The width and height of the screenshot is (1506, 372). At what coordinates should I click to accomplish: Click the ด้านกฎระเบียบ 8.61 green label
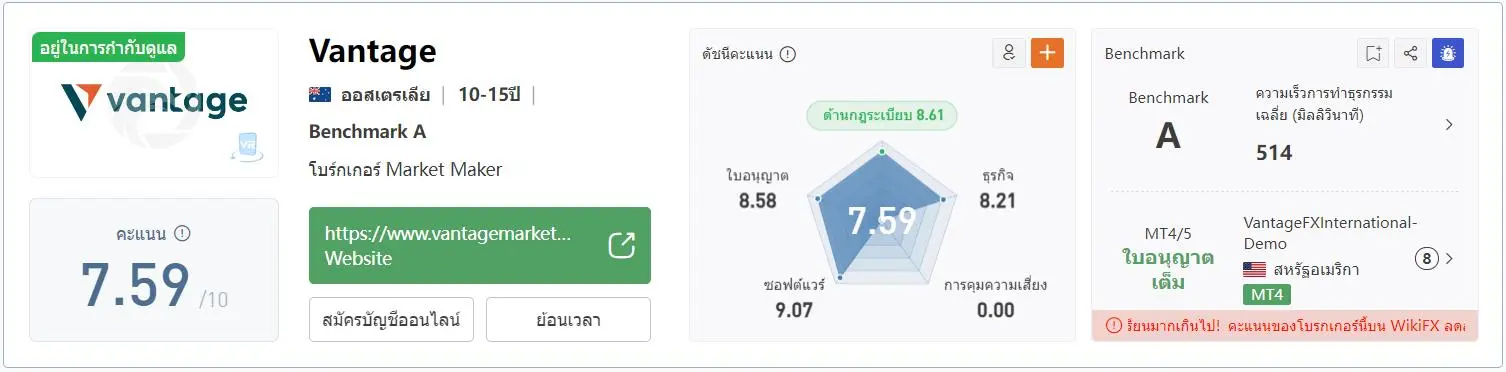coord(882,115)
